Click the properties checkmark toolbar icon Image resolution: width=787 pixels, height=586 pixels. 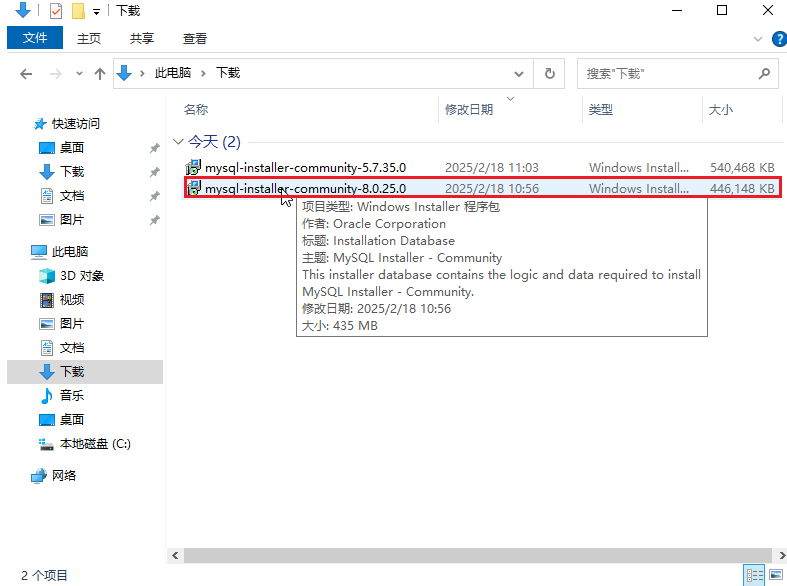(x=56, y=11)
